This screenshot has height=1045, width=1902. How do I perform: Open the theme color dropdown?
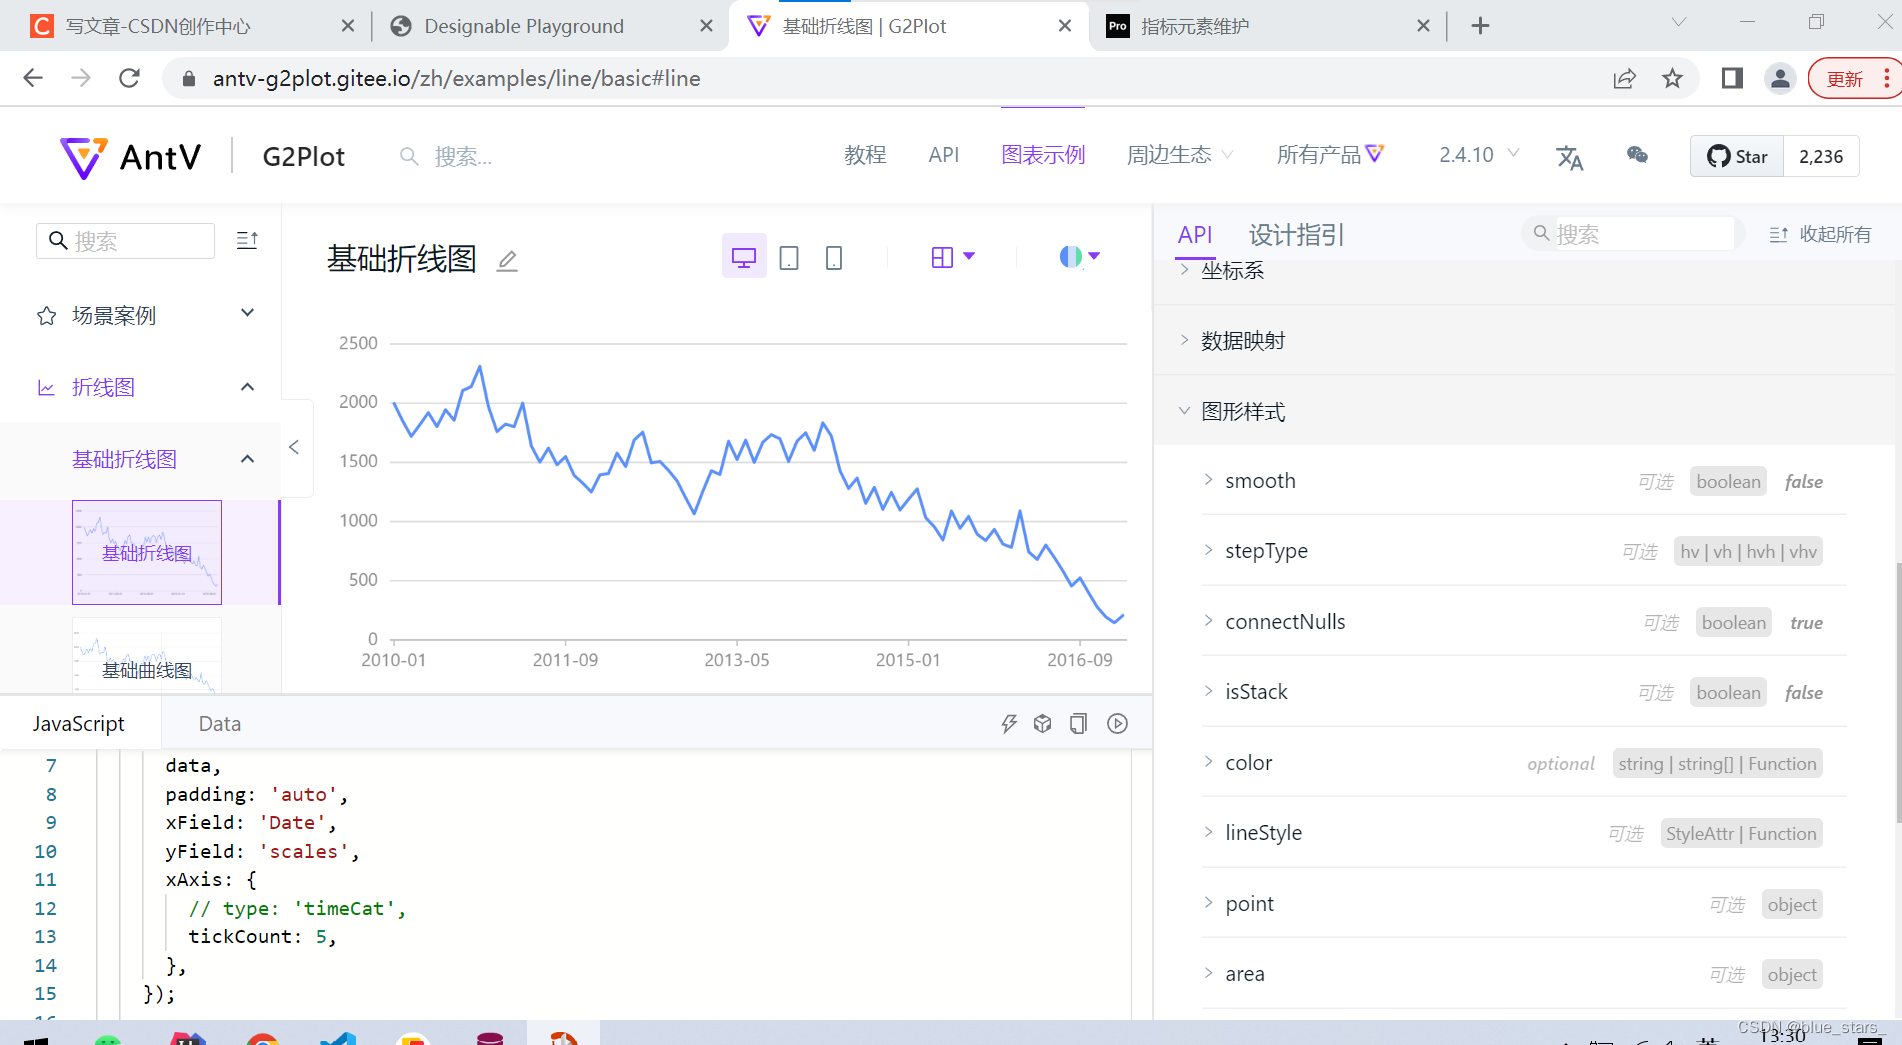pos(1078,256)
